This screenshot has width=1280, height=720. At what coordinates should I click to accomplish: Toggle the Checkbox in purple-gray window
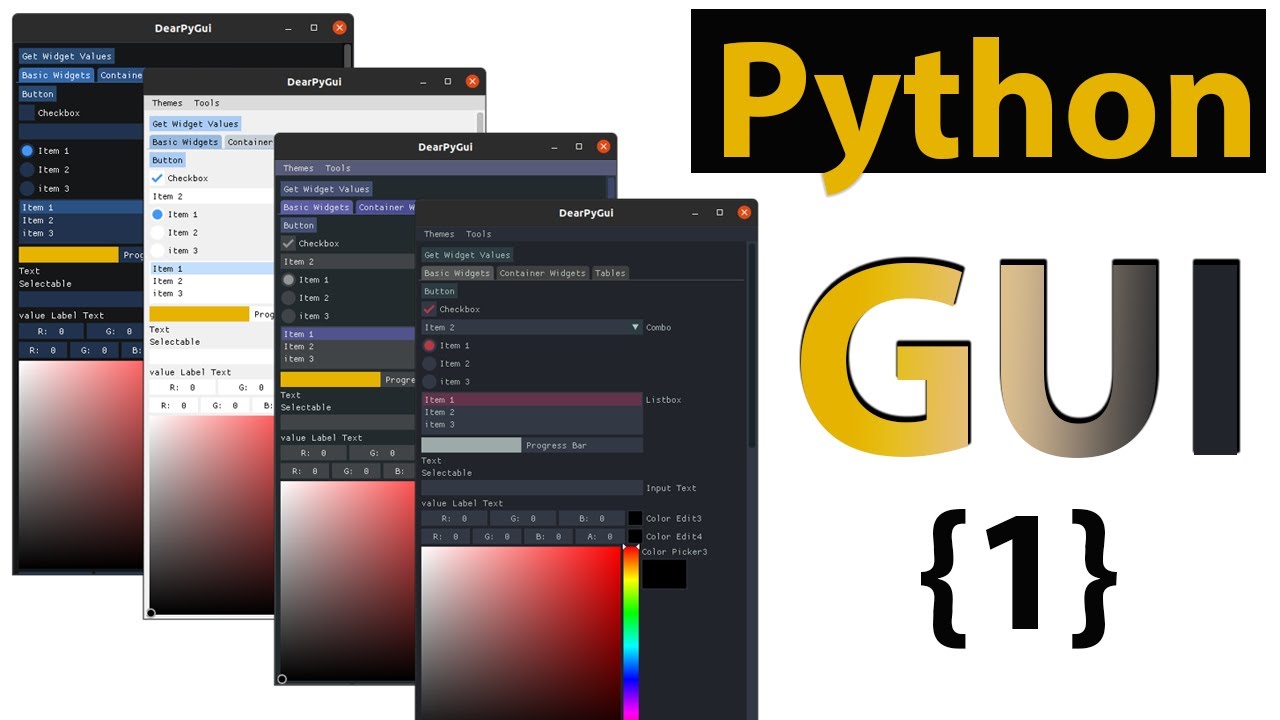[288, 243]
